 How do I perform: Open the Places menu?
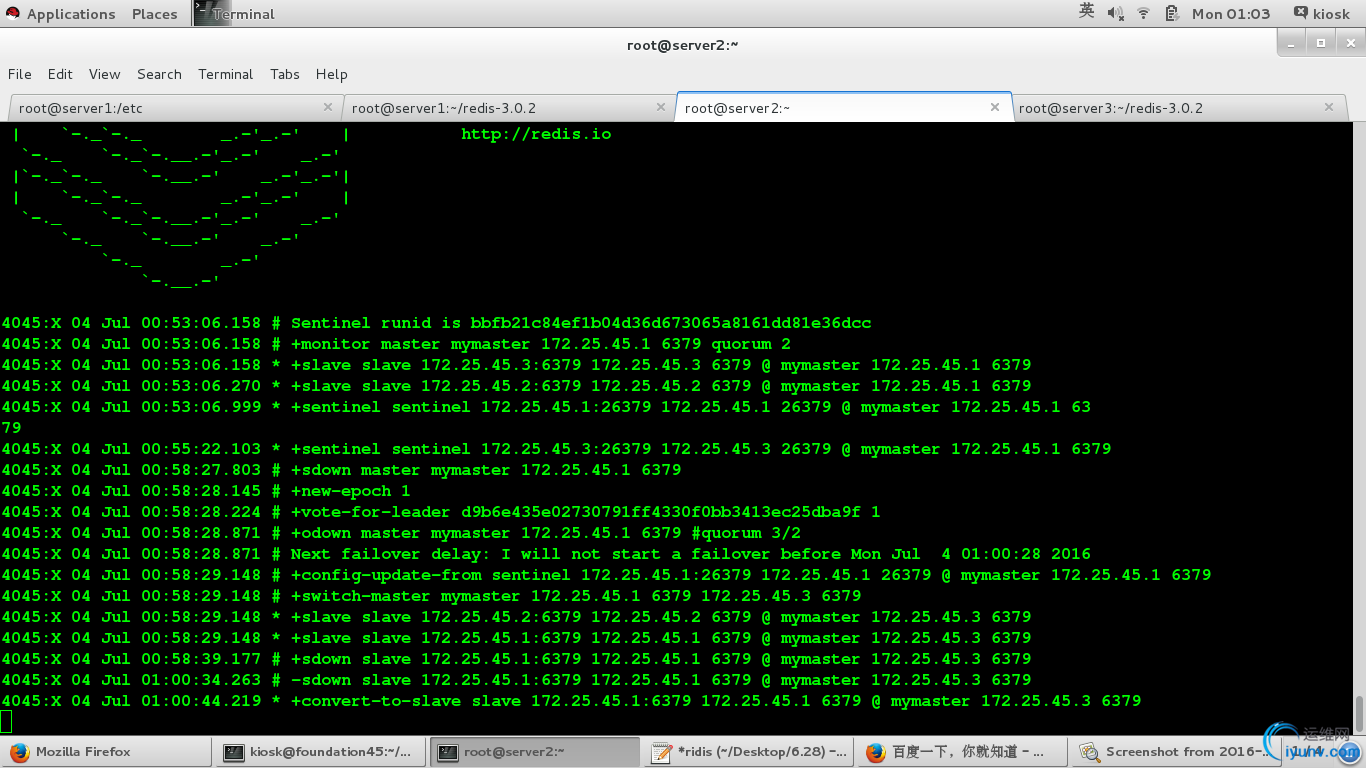pyautogui.click(x=155, y=14)
